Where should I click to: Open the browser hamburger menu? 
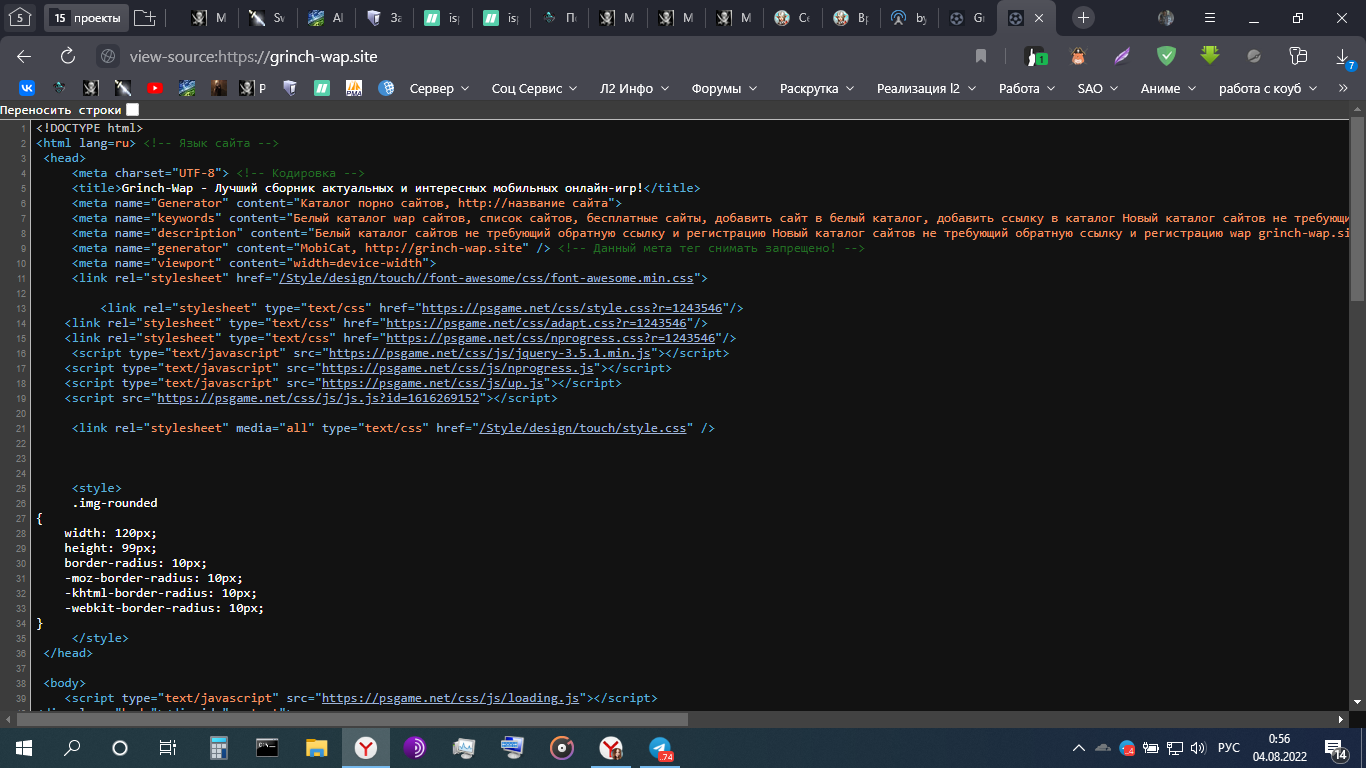coord(1210,18)
